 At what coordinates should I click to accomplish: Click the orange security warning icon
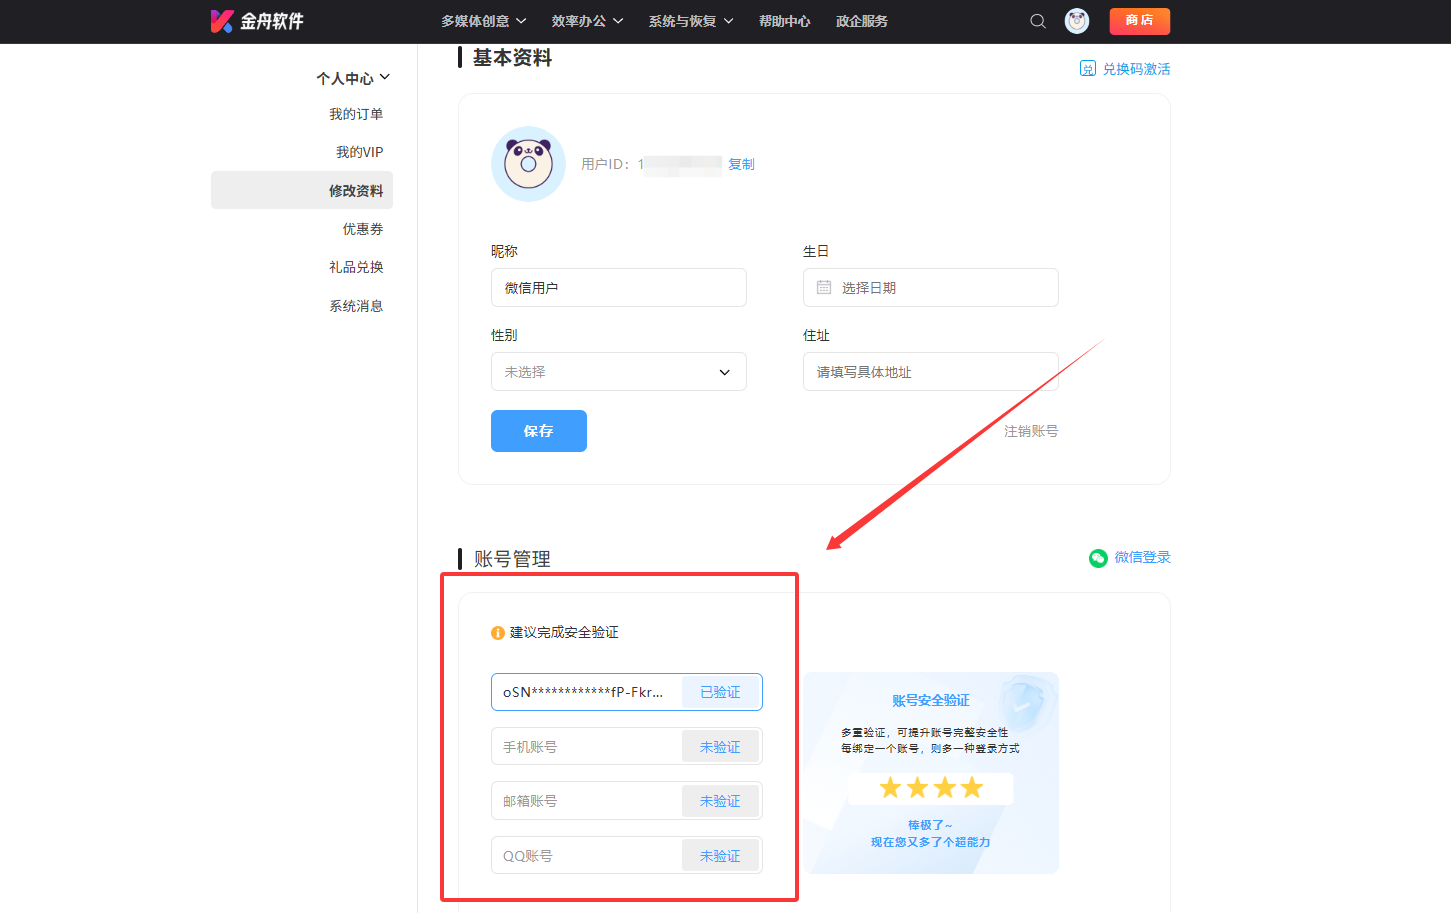tap(498, 633)
